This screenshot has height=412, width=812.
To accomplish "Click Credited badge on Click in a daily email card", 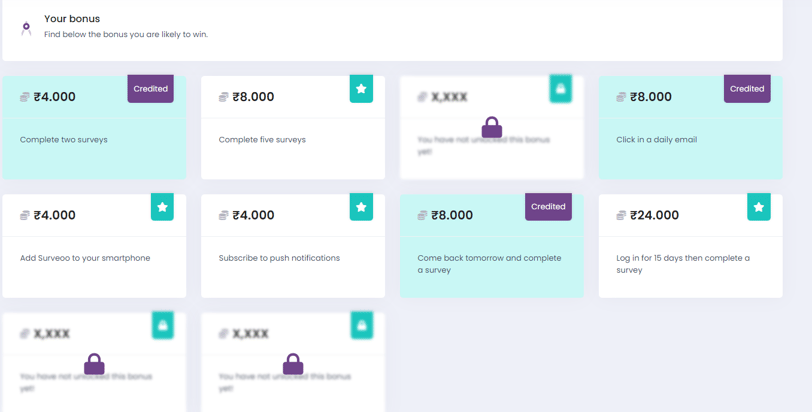I will point(747,89).
